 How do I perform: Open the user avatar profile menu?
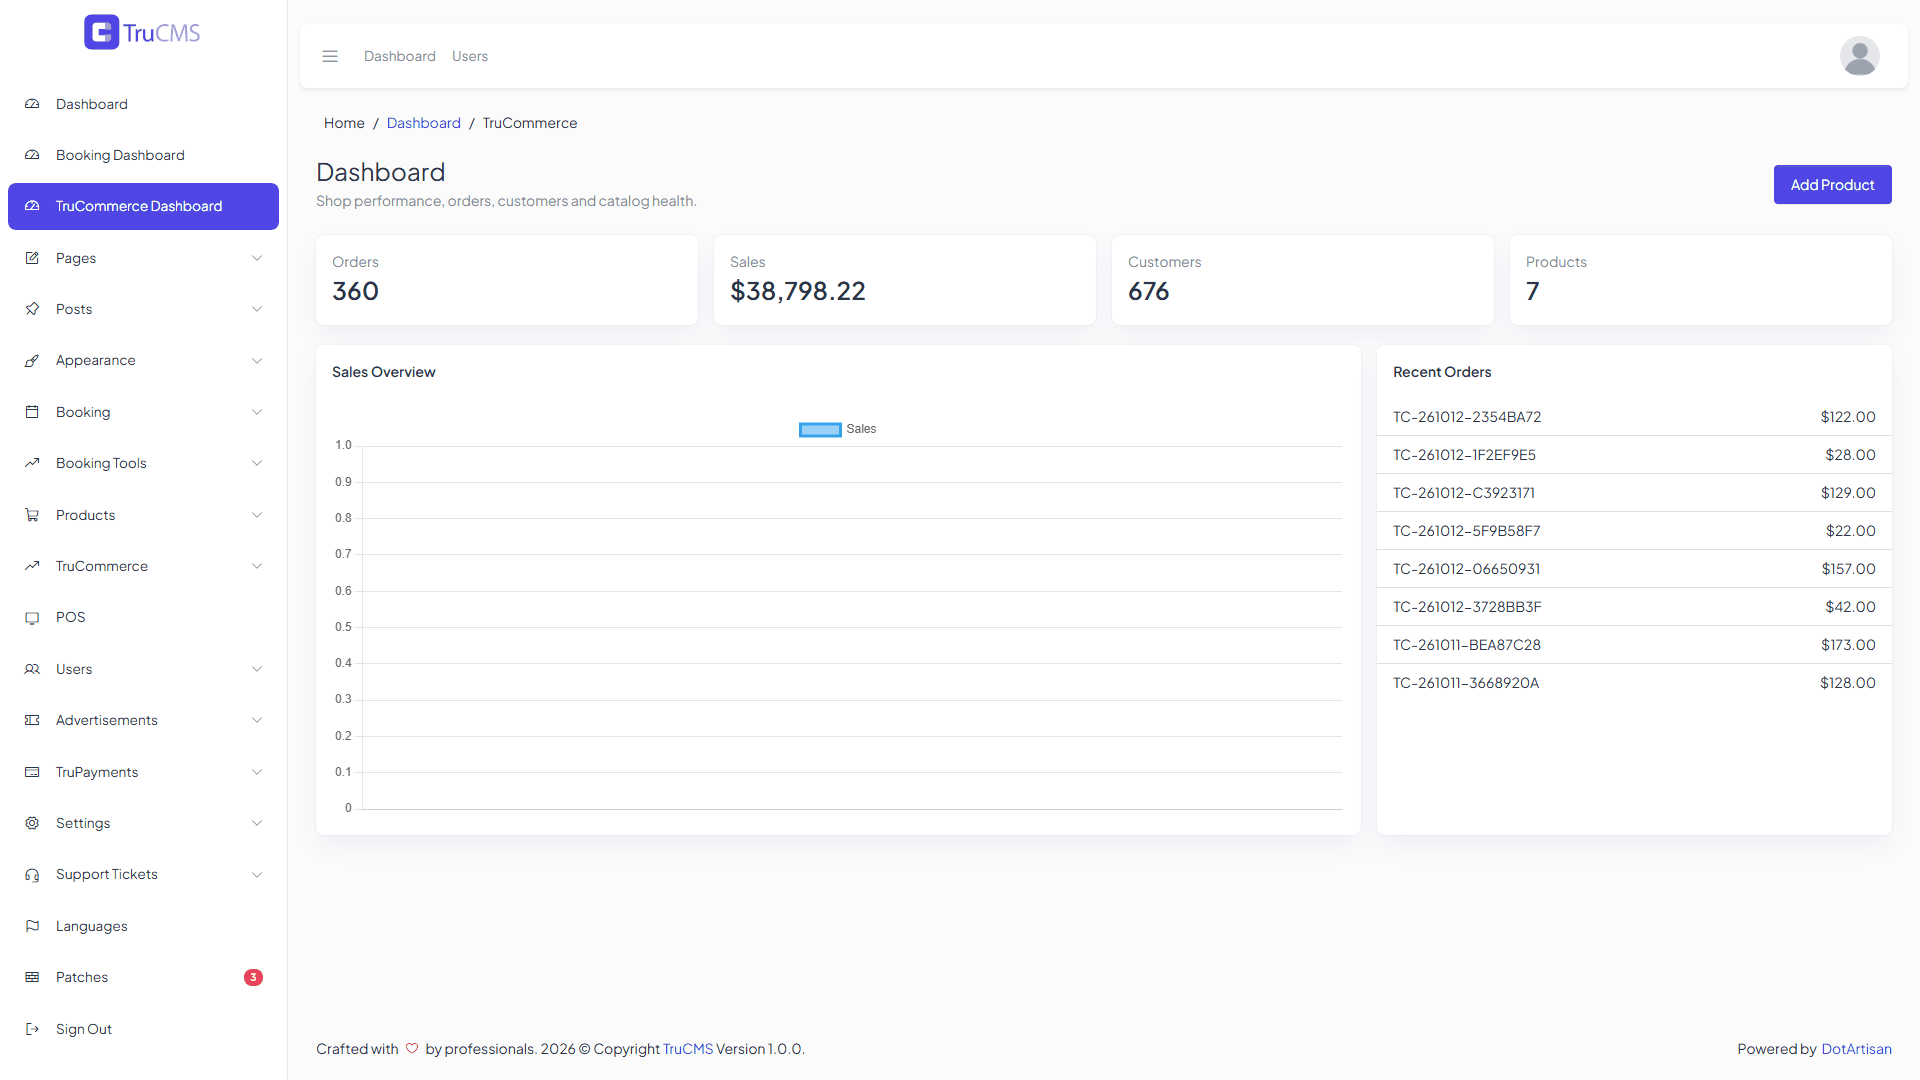[1859, 56]
